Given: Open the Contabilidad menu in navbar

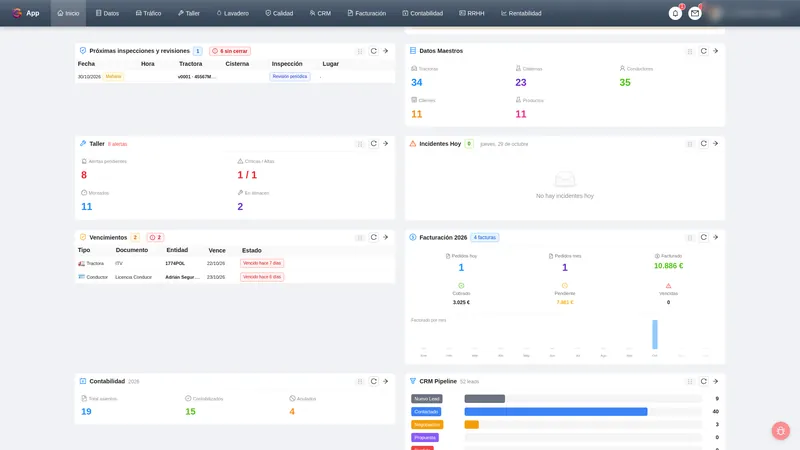Looking at the screenshot, I should click(x=422, y=13).
